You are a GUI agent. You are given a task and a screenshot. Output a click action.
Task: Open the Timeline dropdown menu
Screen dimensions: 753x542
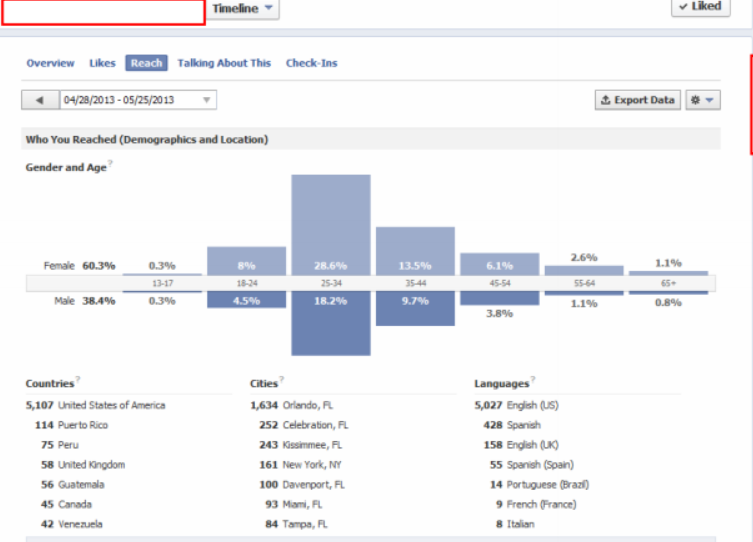pyautogui.click(x=243, y=9)
